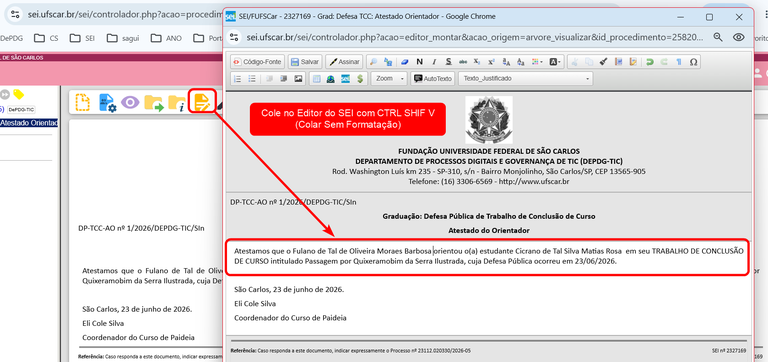This screenshot has width=768, height=362.
Task: Select Atestado Orientador in the process tree
Action: coord(29,123)
